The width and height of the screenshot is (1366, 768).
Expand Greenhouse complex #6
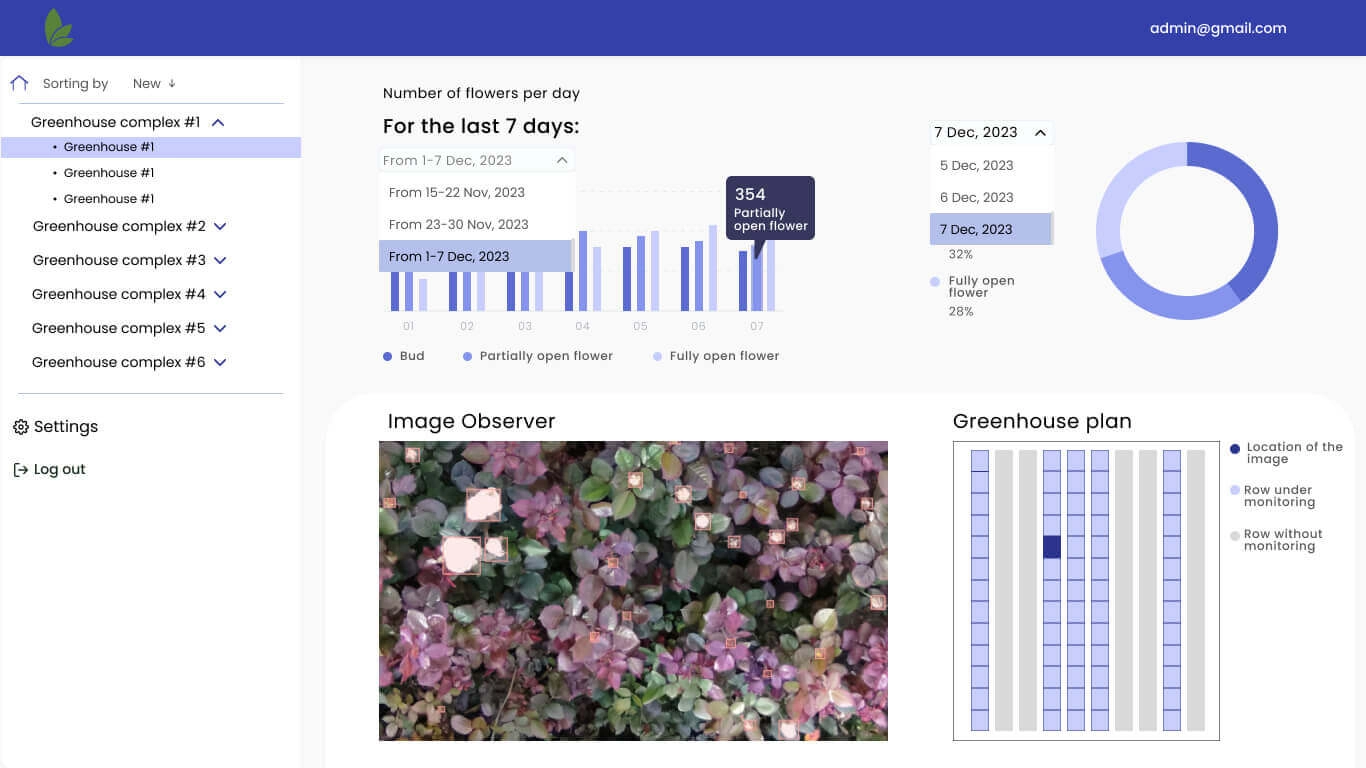pos(220,363)
